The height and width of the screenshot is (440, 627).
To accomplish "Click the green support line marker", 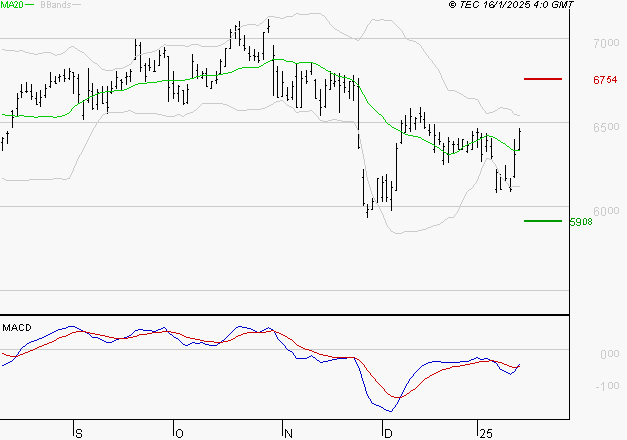I will pos(543,221).
